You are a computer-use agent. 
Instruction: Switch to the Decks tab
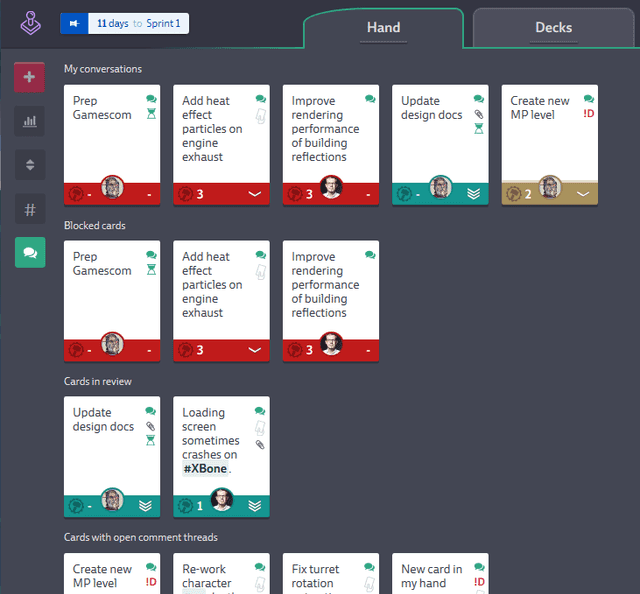553,27
